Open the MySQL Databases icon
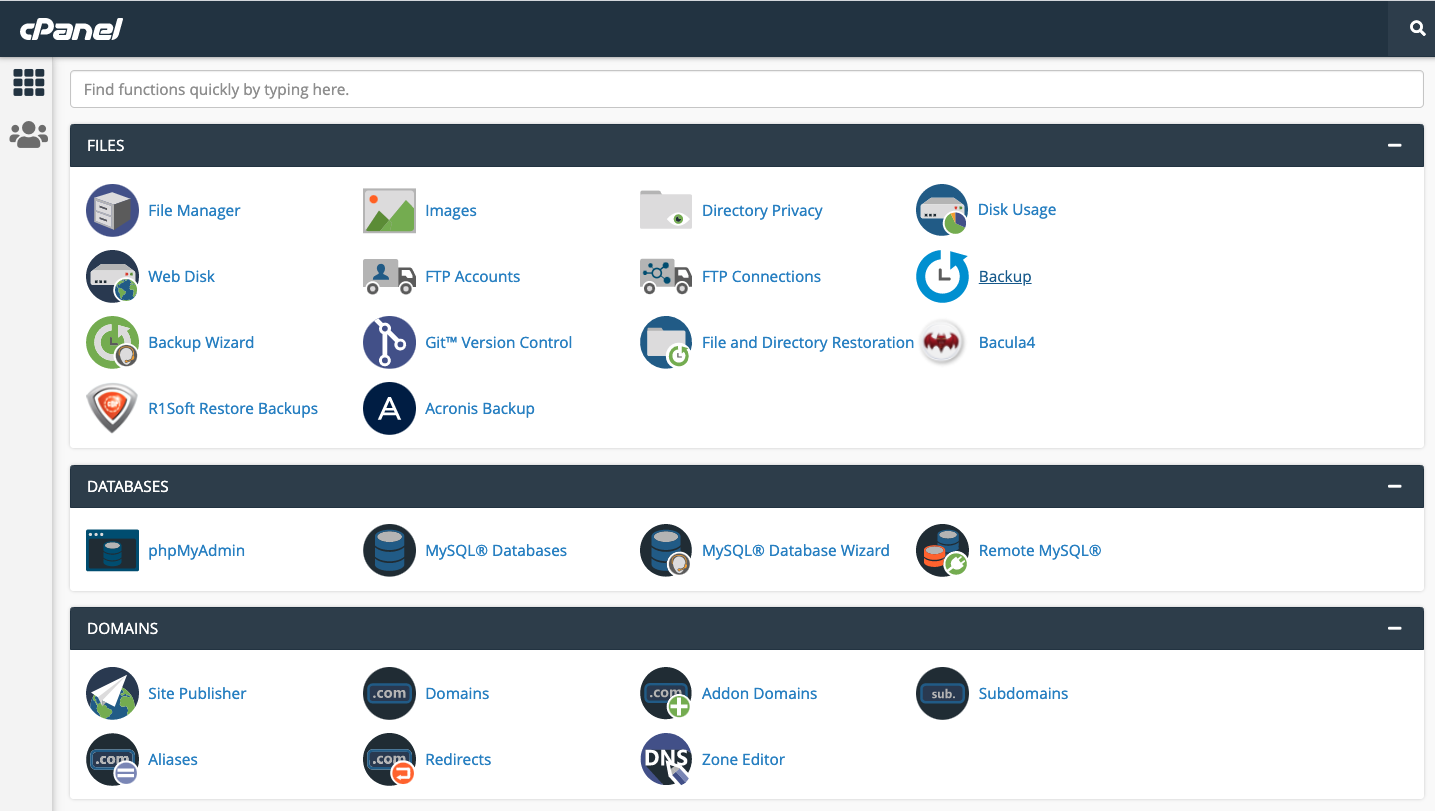This screenshot has height=811, width=1435. point(389,550)
